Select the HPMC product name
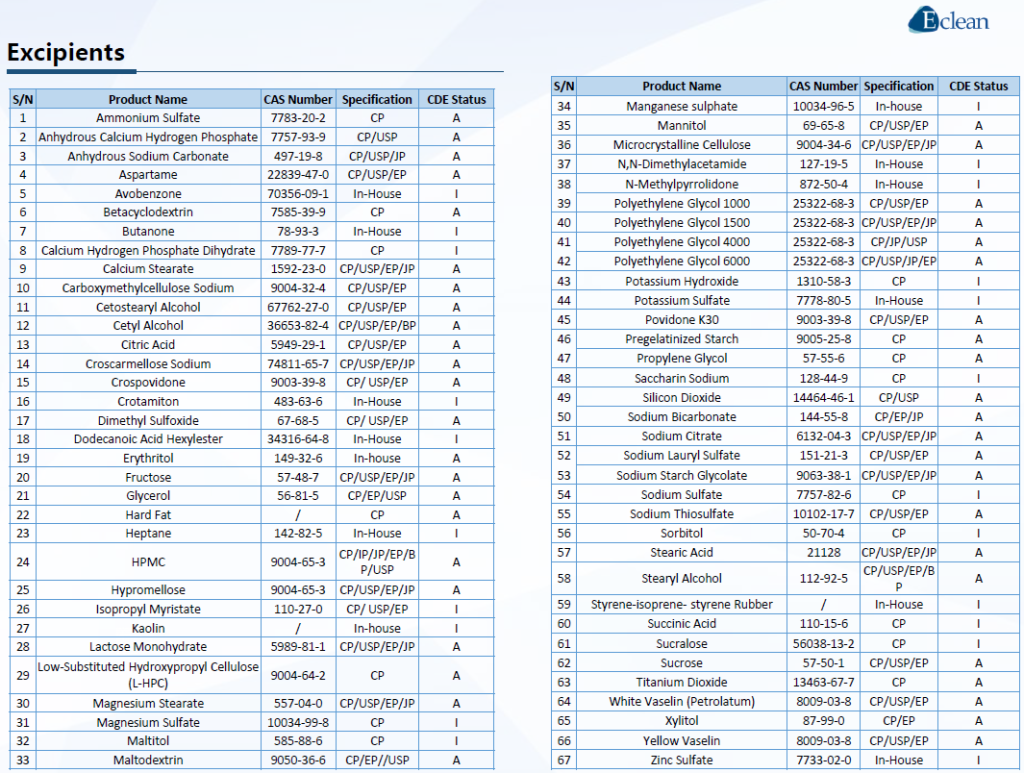This screenshot has width=1024, height=773. tap(148, 562)
